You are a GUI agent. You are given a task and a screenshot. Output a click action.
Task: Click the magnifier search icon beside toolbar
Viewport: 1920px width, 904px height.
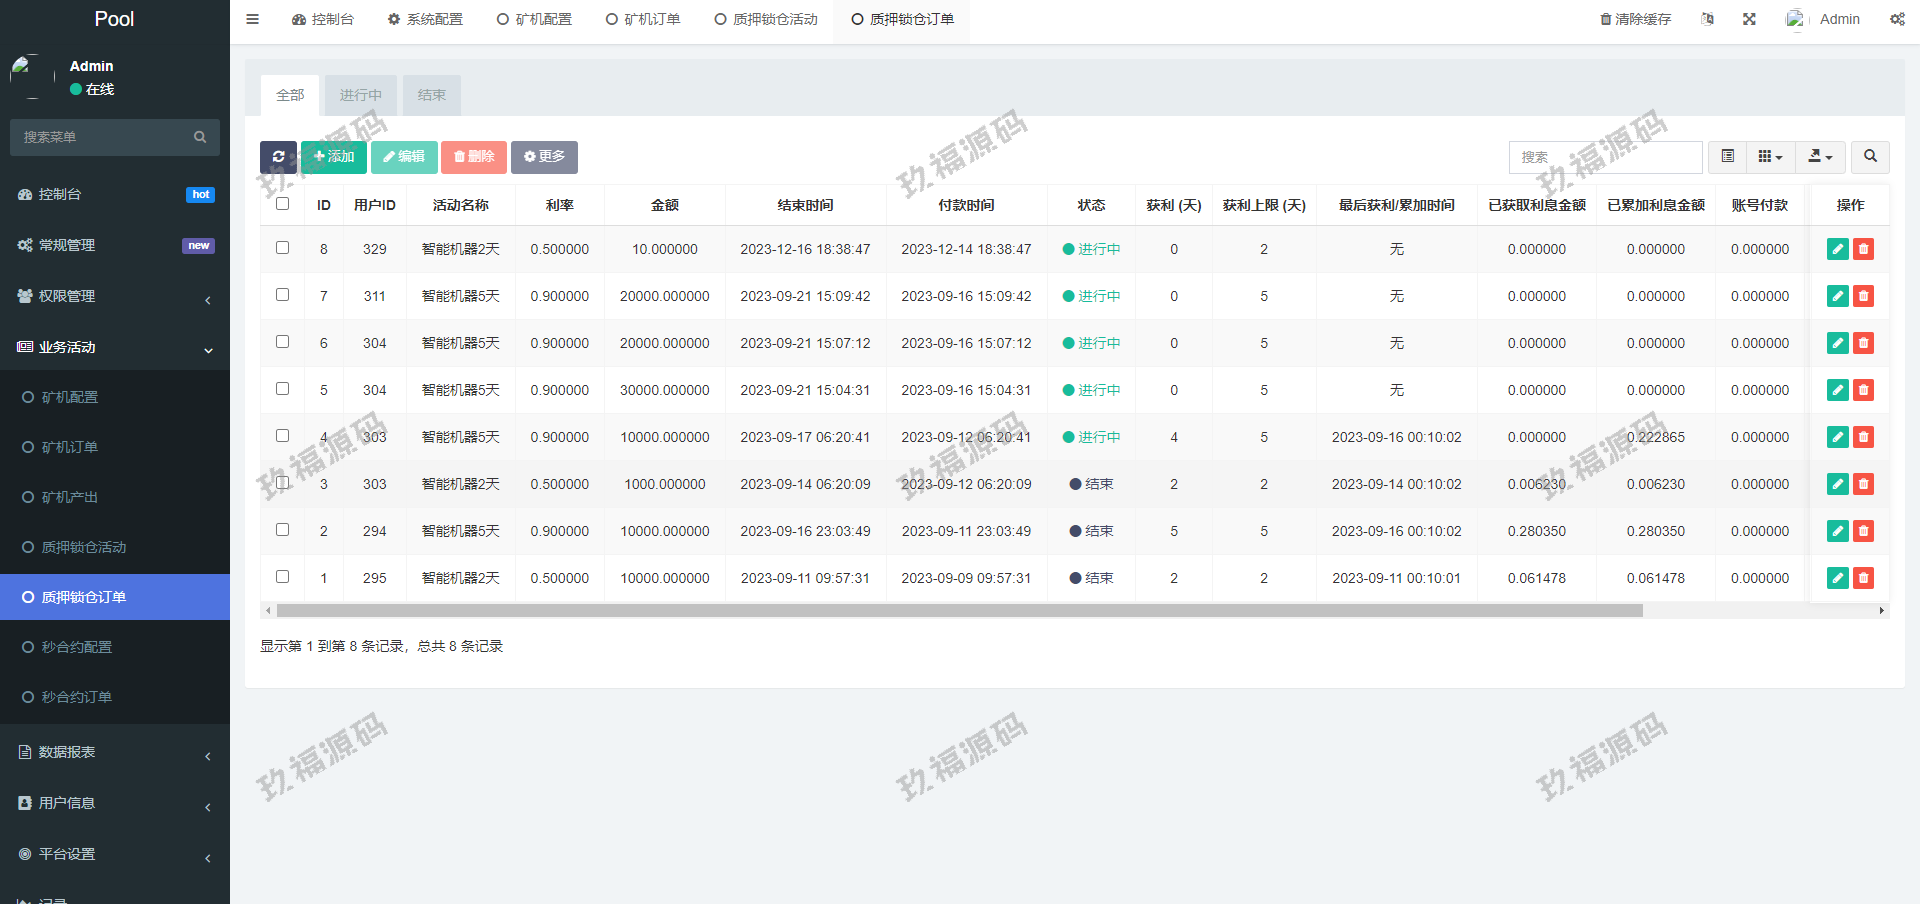coord(1870,157)
